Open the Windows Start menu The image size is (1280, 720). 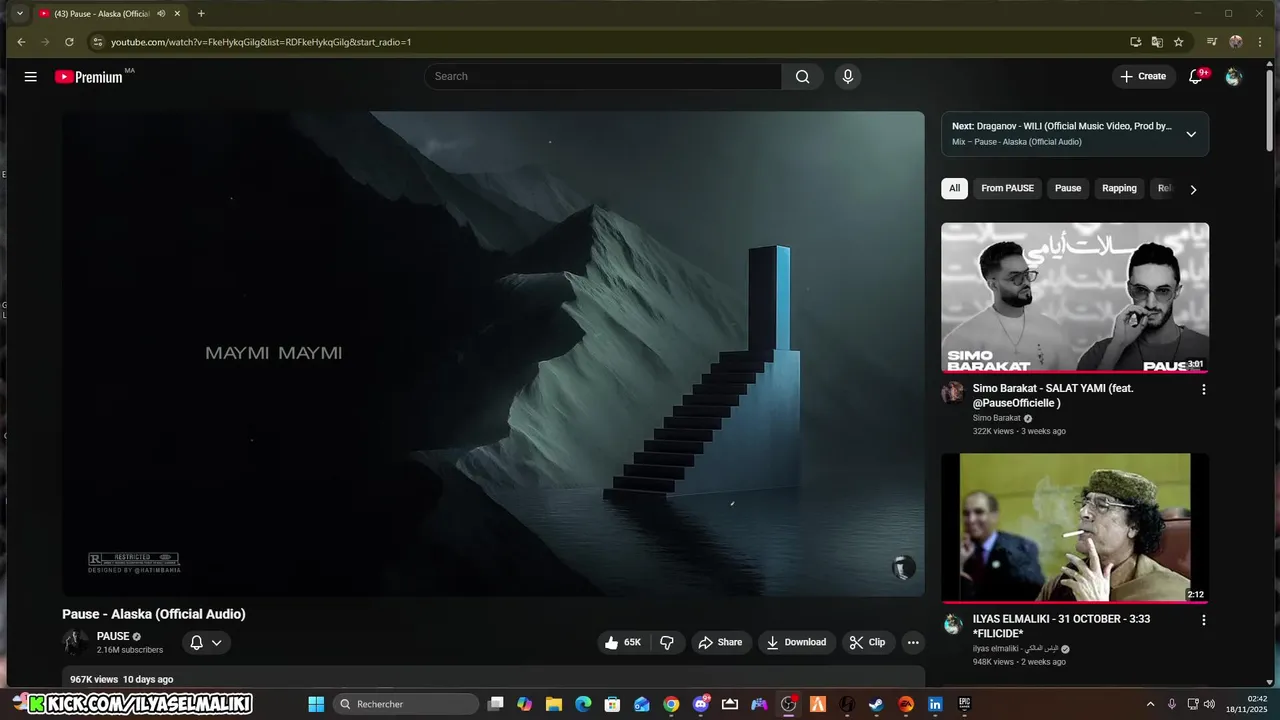(x=316, y=704)
